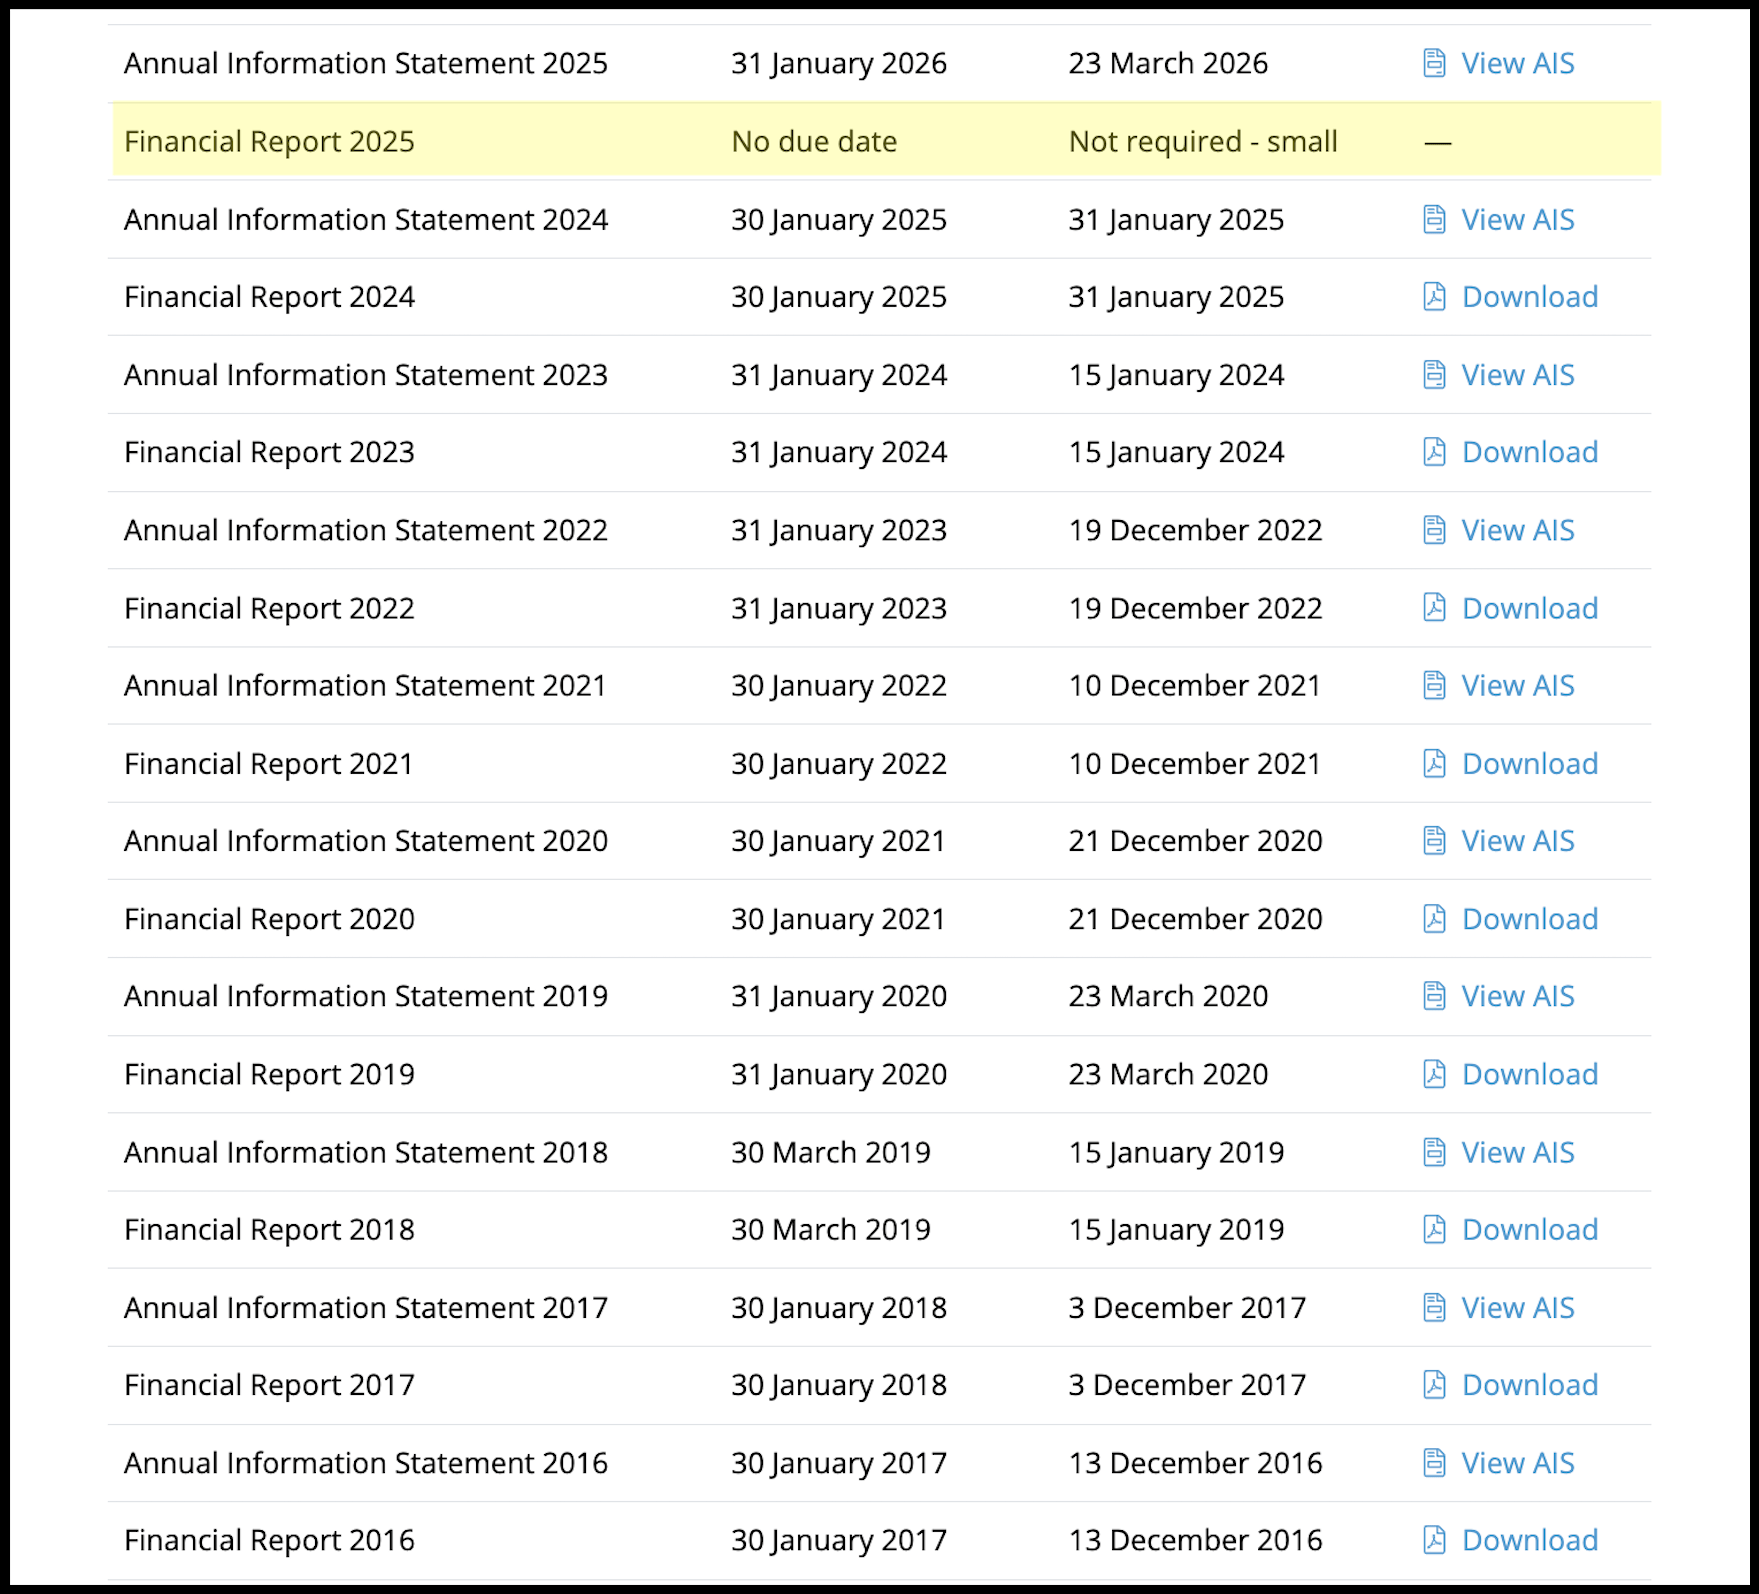Open View AIS link for 2018 statement

tap(1517, 1152)
